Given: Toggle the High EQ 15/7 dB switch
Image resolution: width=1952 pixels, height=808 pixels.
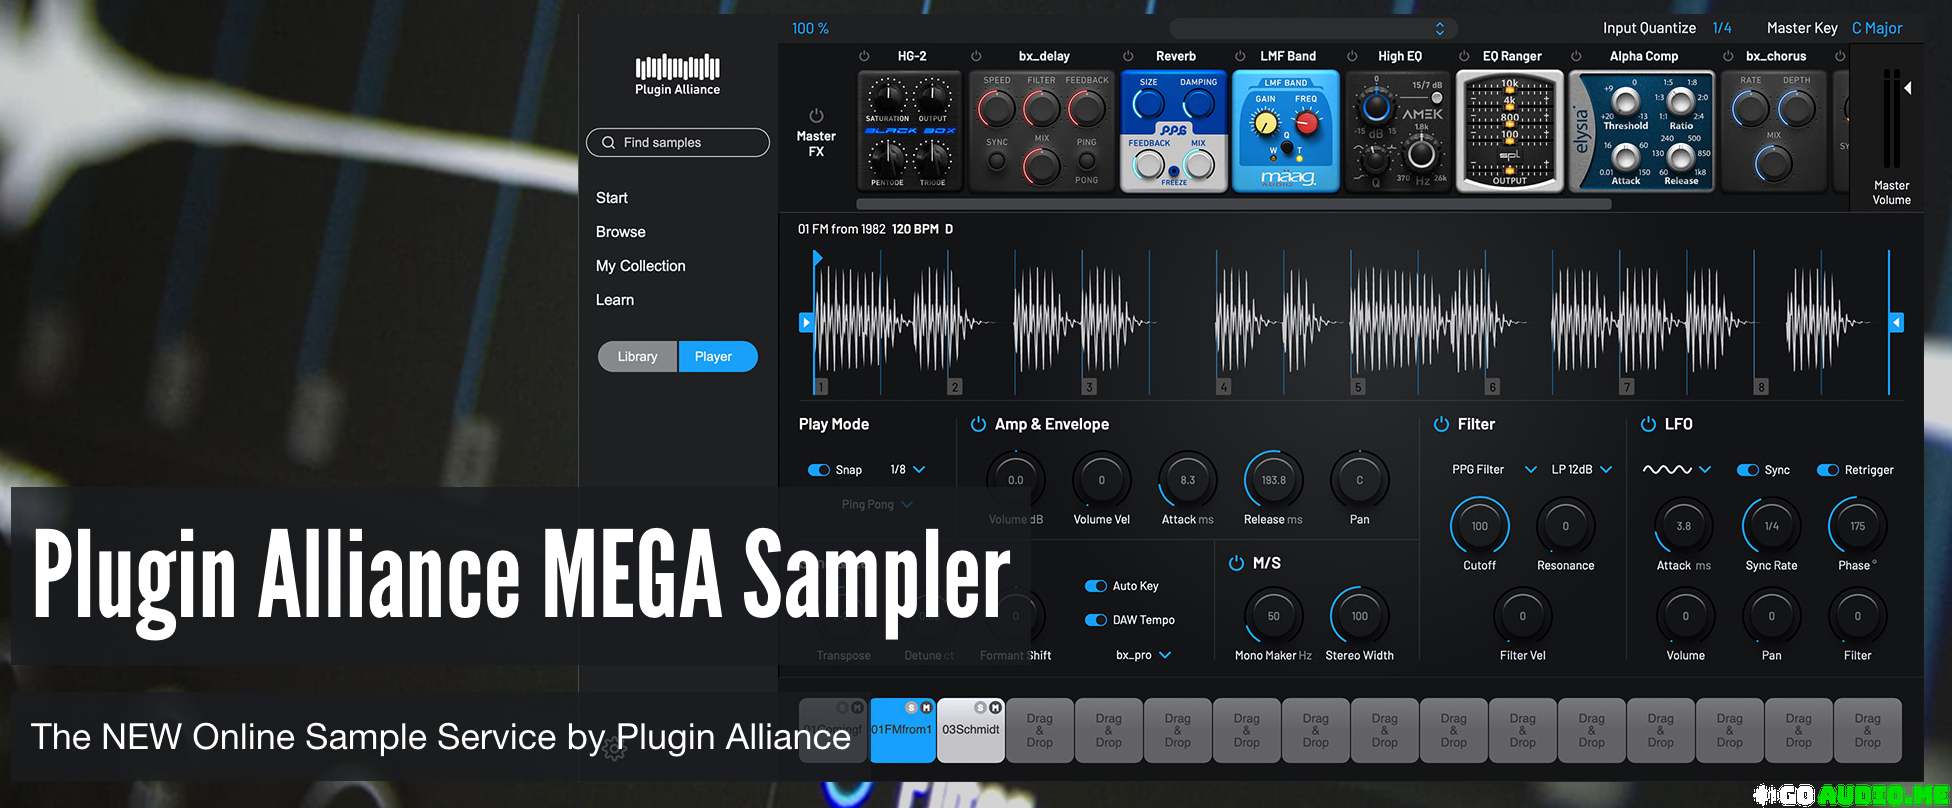Looking at the screenshot, I should pyautogui.click(x=1437, y=98).
